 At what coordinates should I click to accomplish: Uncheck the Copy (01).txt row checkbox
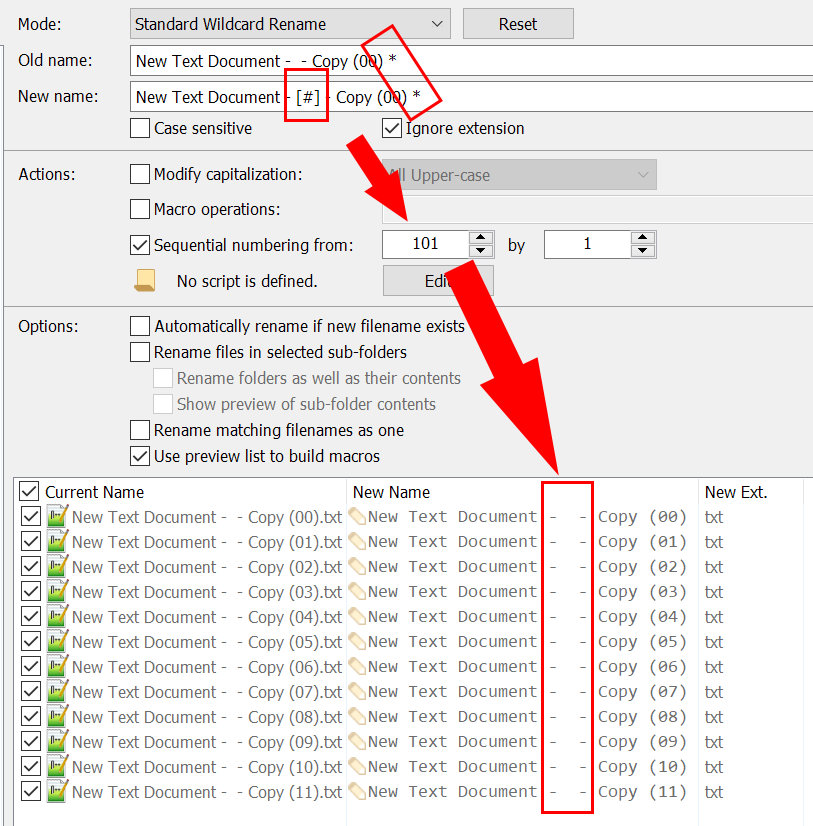[x=31, y=541]
